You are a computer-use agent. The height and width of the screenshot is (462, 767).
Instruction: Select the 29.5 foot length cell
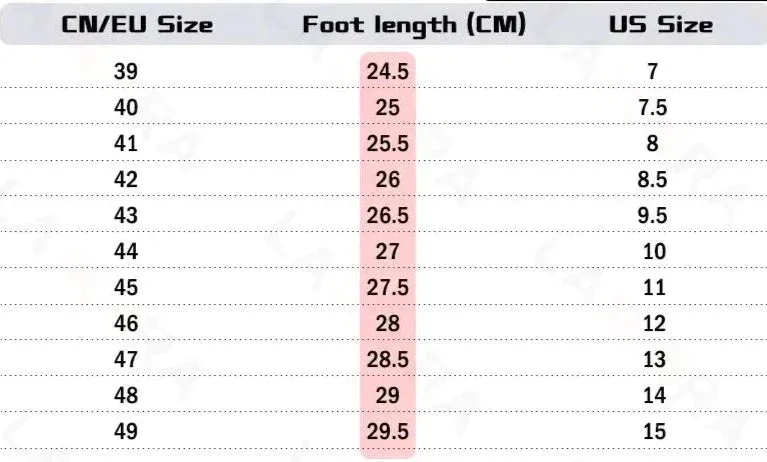coord(387,432)
